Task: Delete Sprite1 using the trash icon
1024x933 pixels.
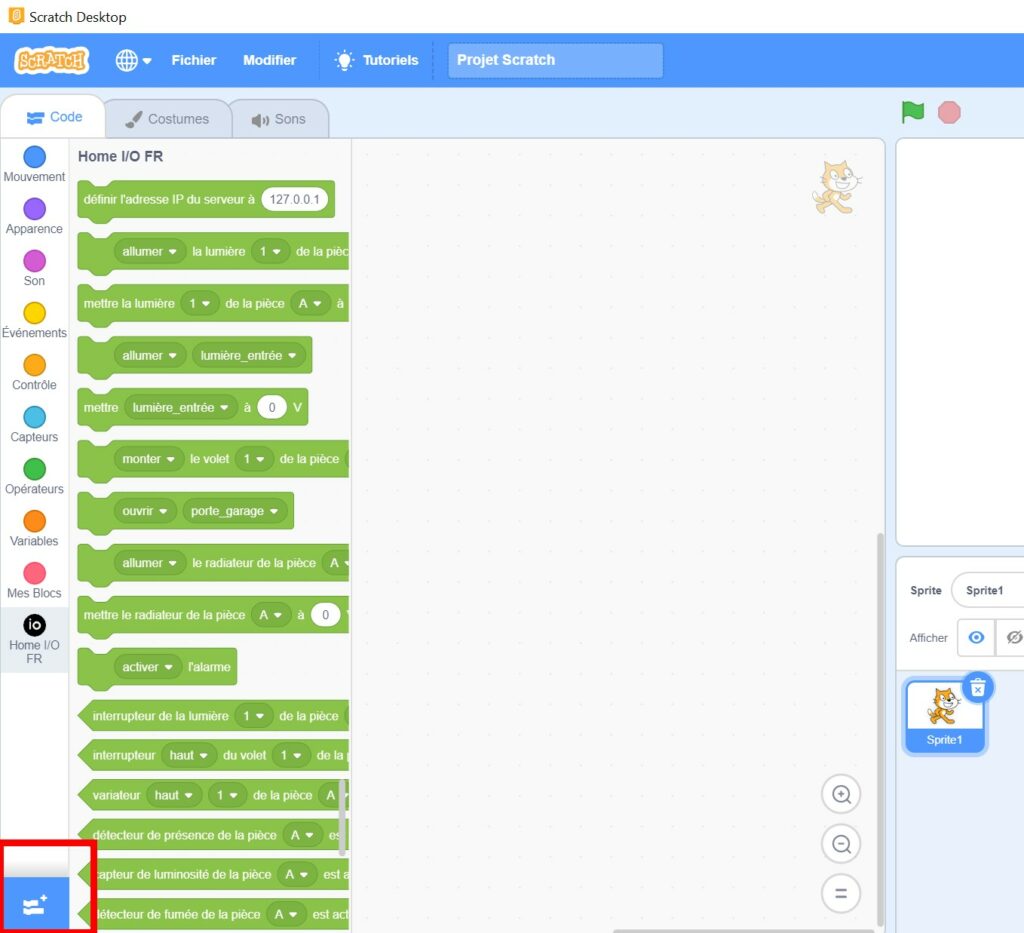Action: [x=978, y=688]
